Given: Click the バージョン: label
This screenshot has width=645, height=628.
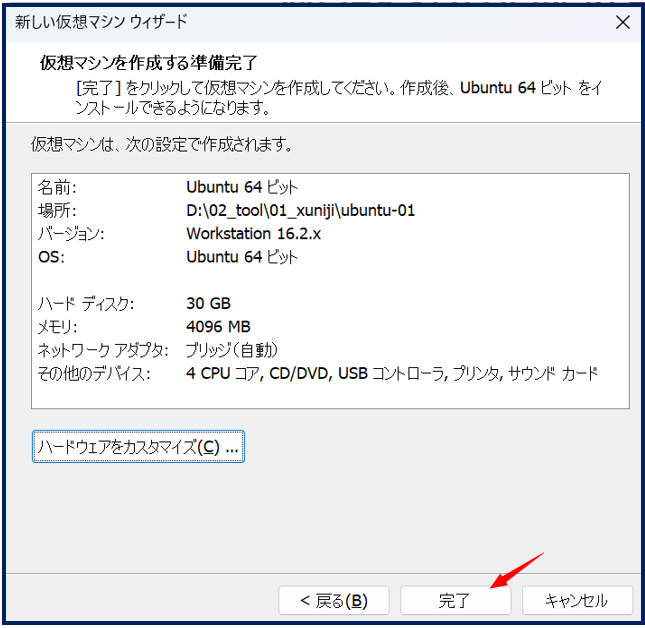Looking at the screenshot, I should tap(71, 234).
